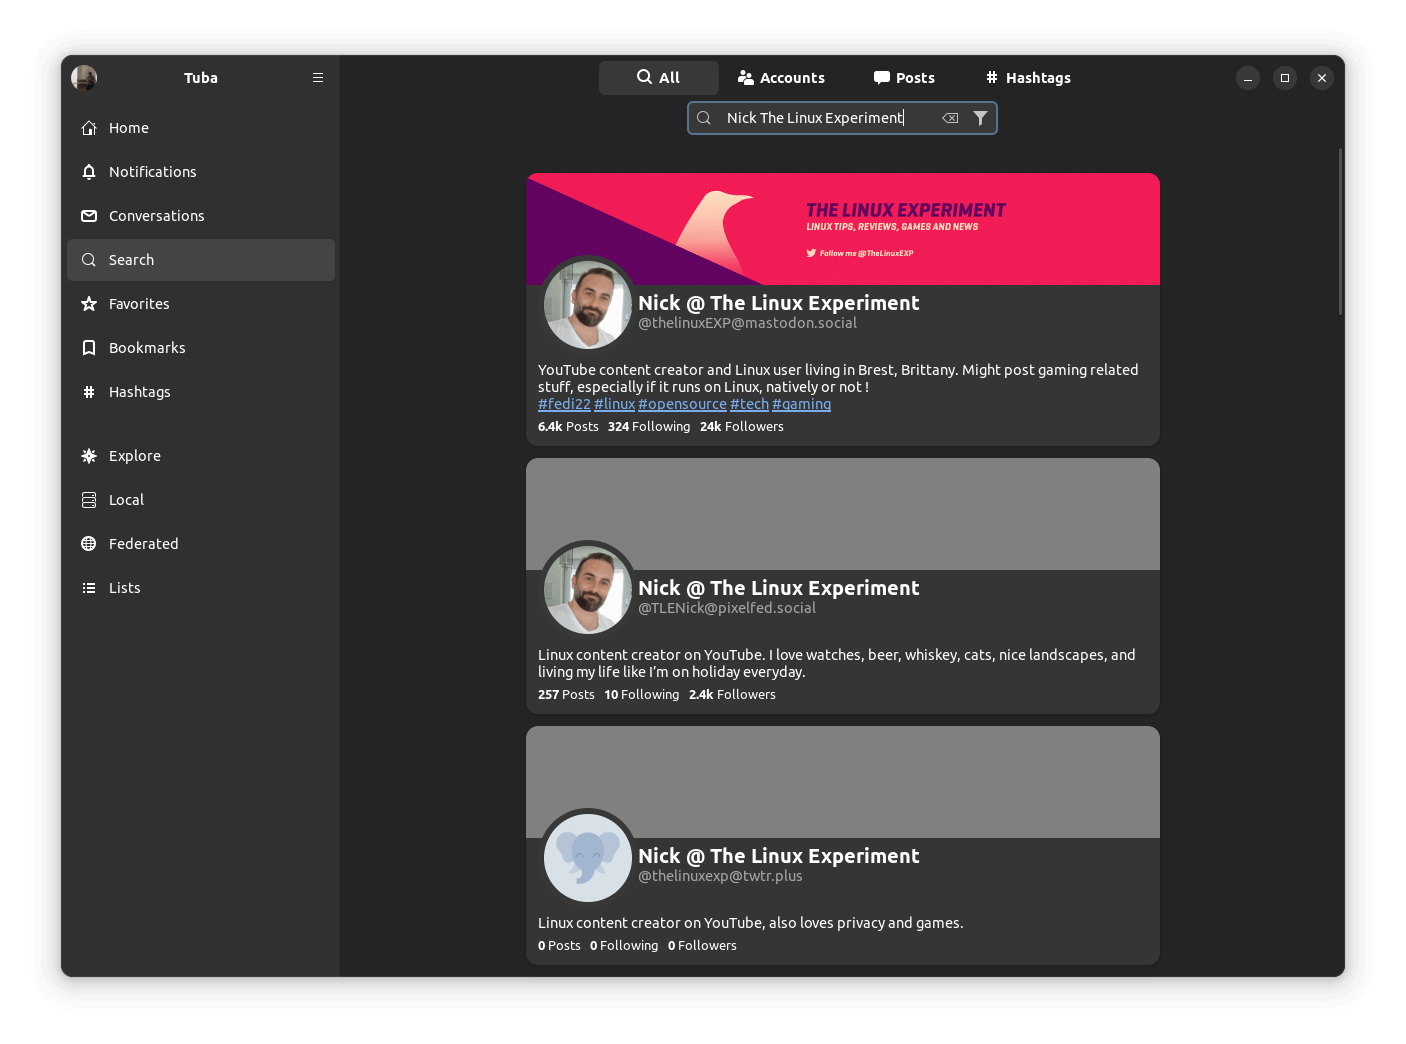View your Bookmarks

point(146,347)
